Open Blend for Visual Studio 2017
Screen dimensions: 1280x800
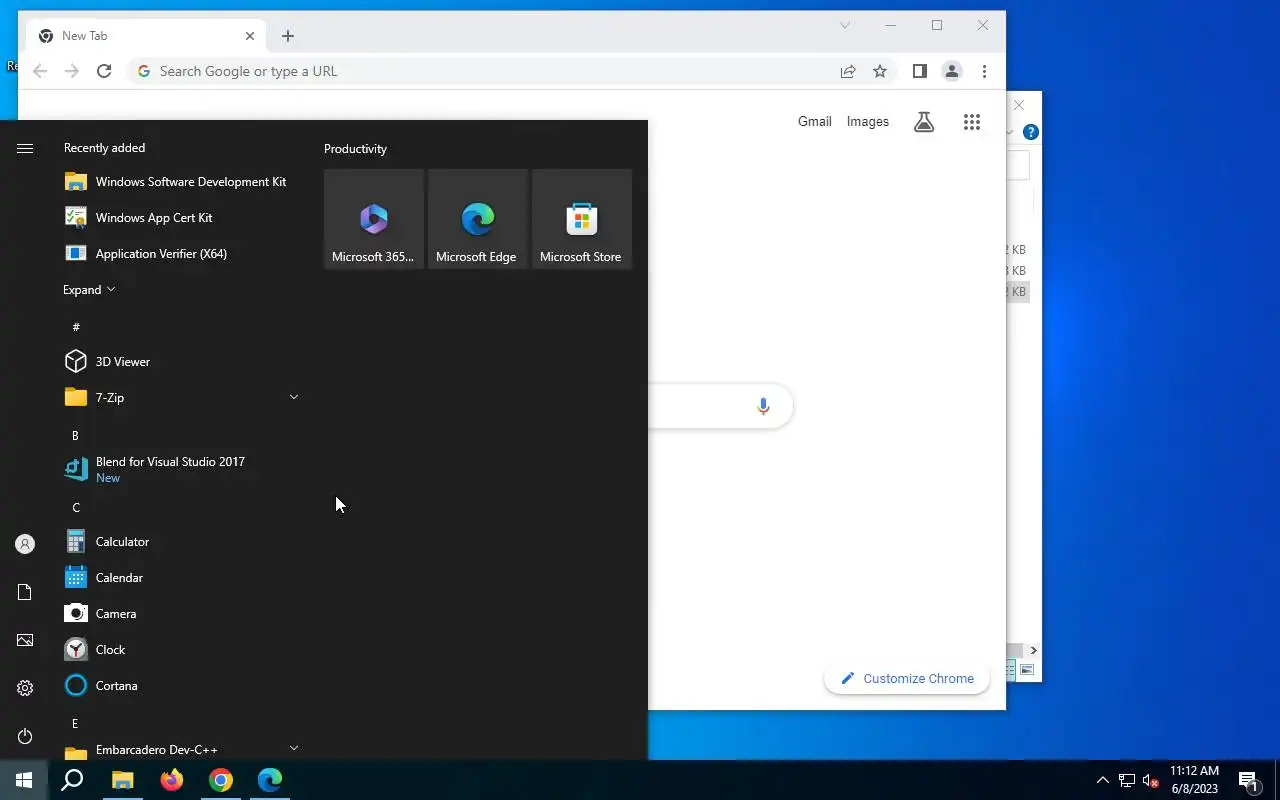(x=180, y=469)
